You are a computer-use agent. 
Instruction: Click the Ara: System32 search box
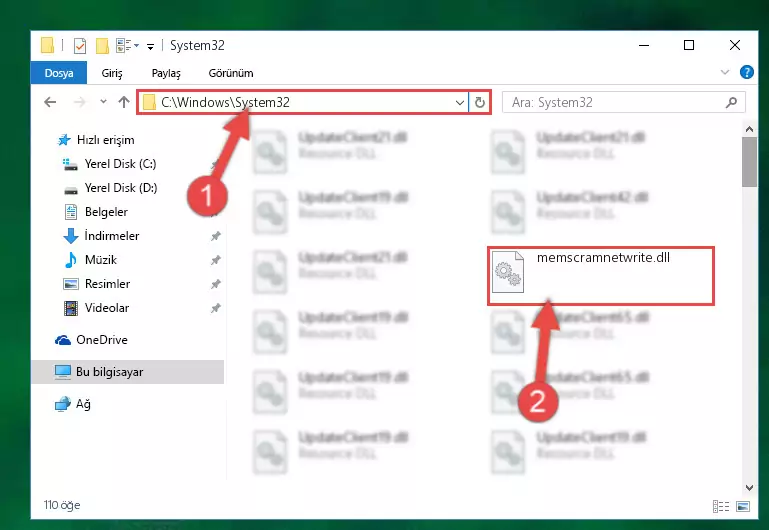tap(623, 102)
